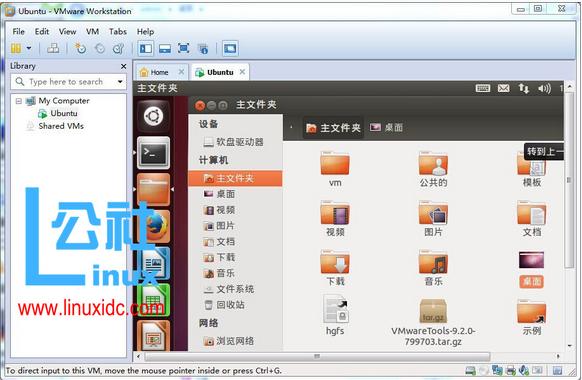The image size is (582, 380).
Task: Select 下载 in the file sidebar
Action: [x=220, y=257]
